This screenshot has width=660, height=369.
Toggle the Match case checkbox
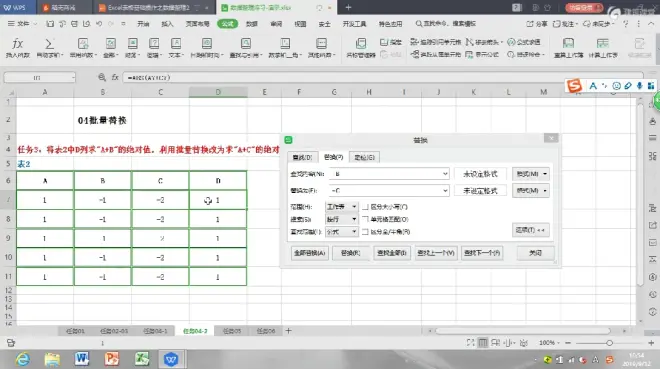[x=365, y=207]
